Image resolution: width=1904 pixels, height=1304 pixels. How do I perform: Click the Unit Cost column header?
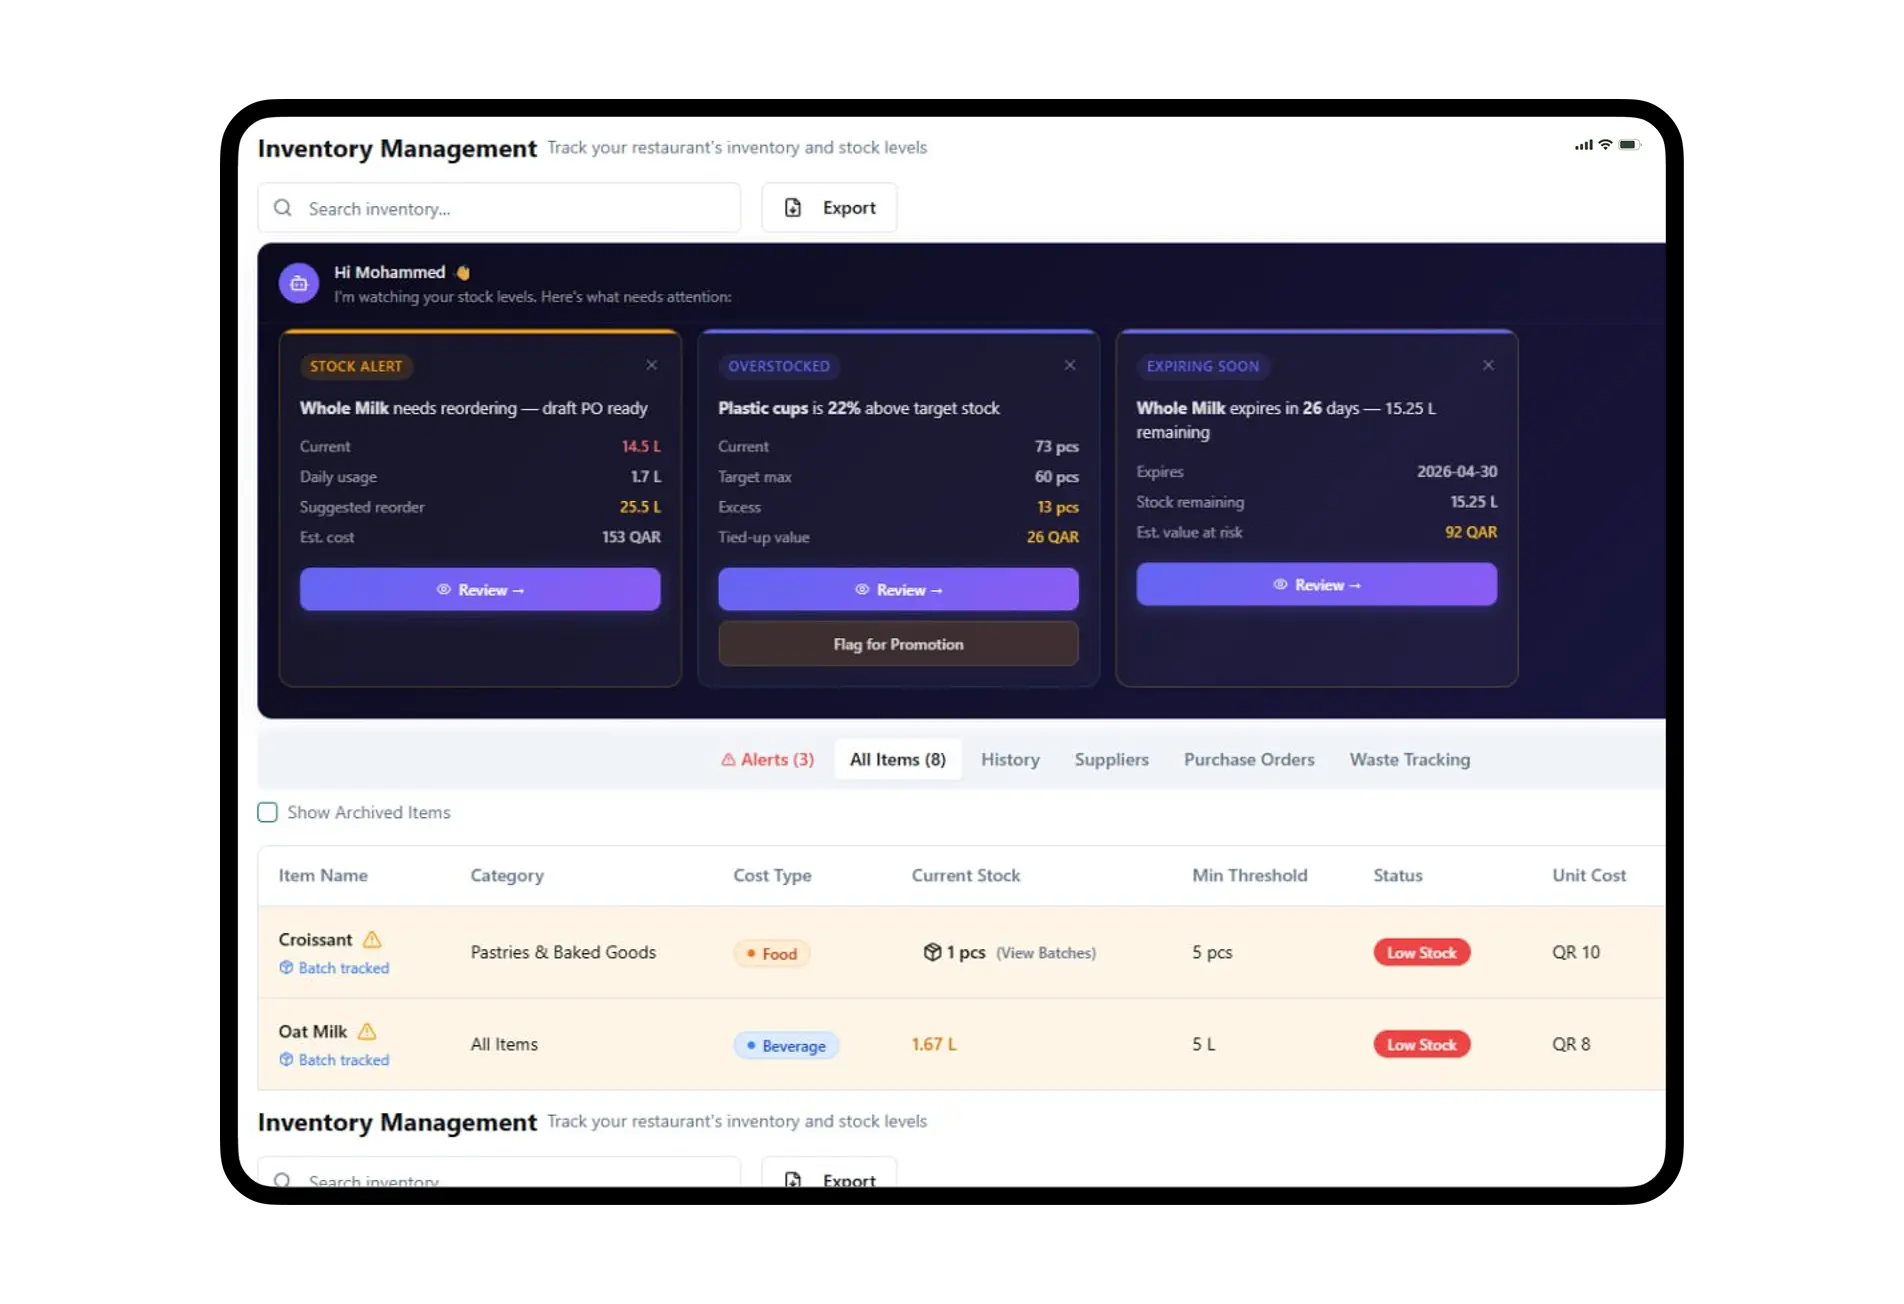tap(1589, 876)
